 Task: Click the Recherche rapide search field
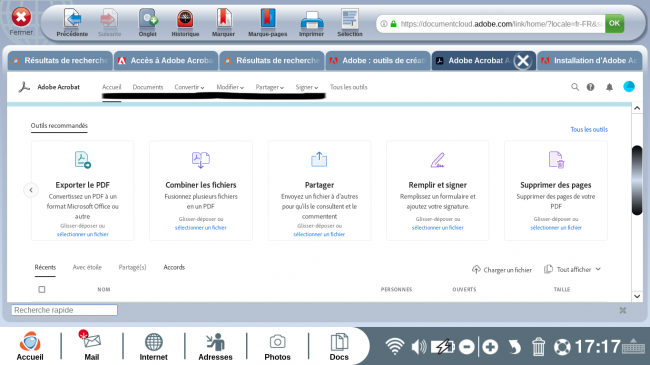pyautogui.click(x=64, y=310)
